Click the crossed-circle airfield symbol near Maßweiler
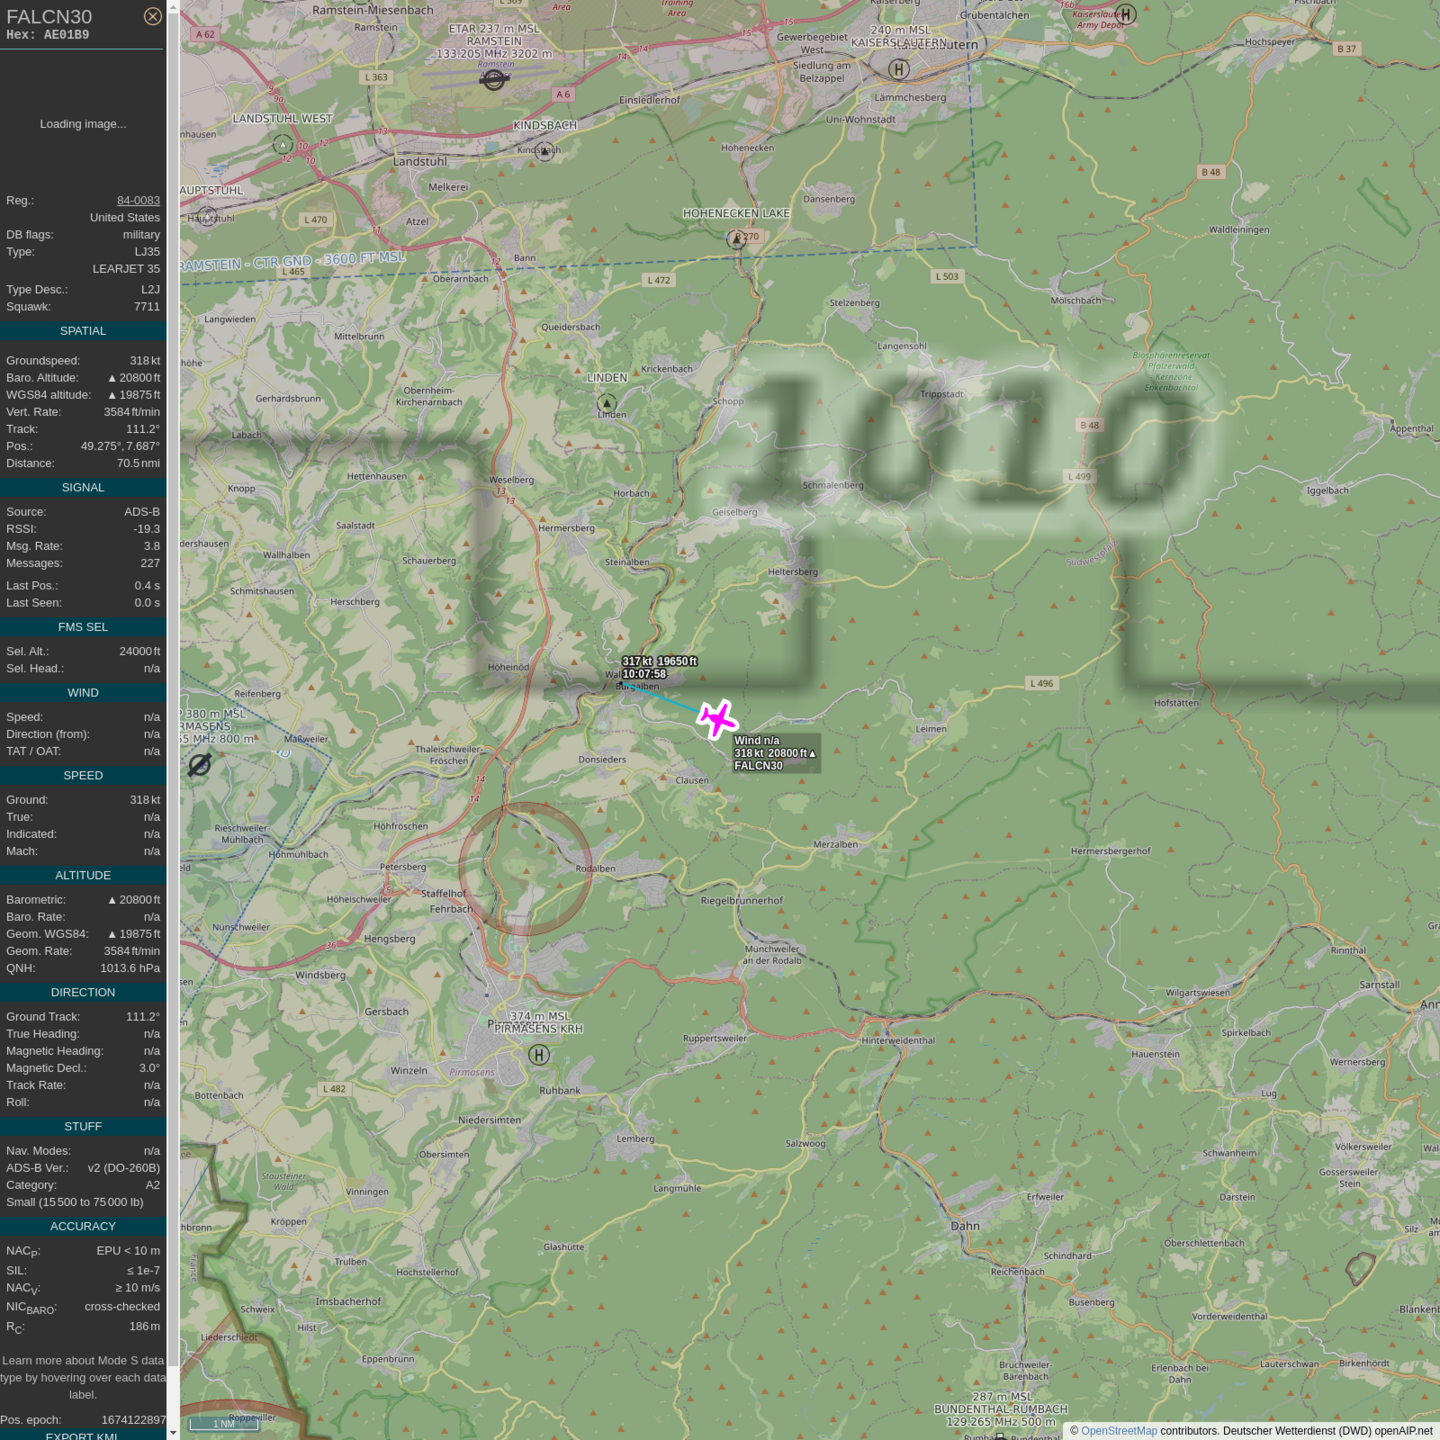The height and width of the screenshot is (1440, 1440). click(x=200, y=765)
